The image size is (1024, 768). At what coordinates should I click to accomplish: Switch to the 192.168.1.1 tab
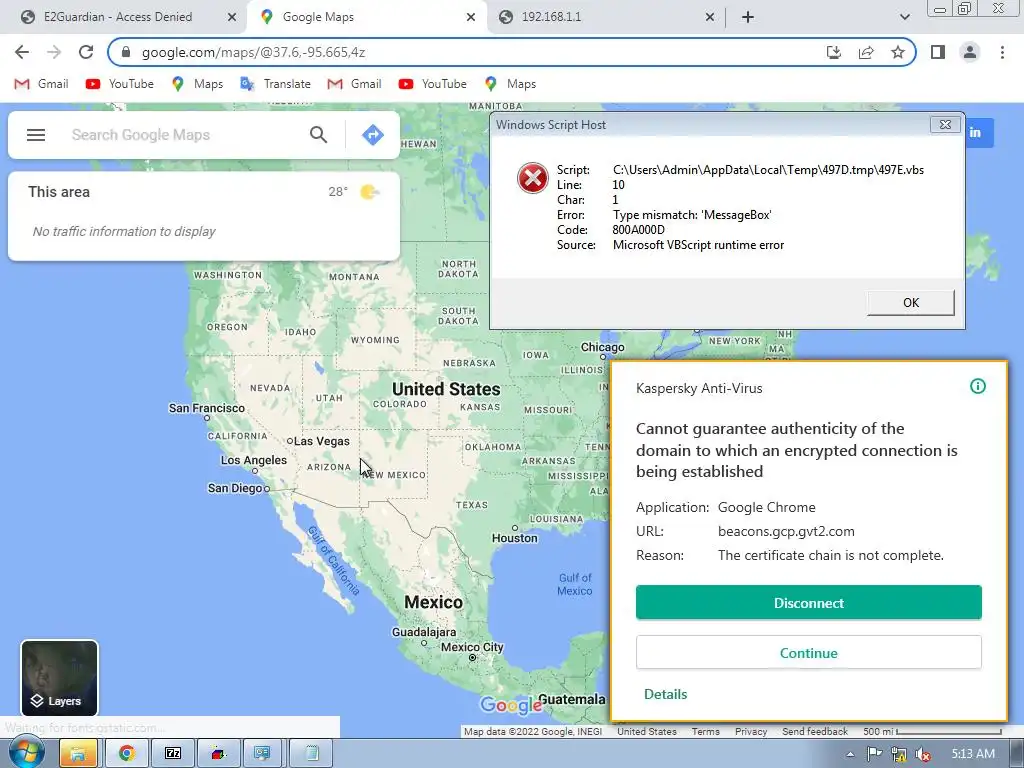point(607,17)
